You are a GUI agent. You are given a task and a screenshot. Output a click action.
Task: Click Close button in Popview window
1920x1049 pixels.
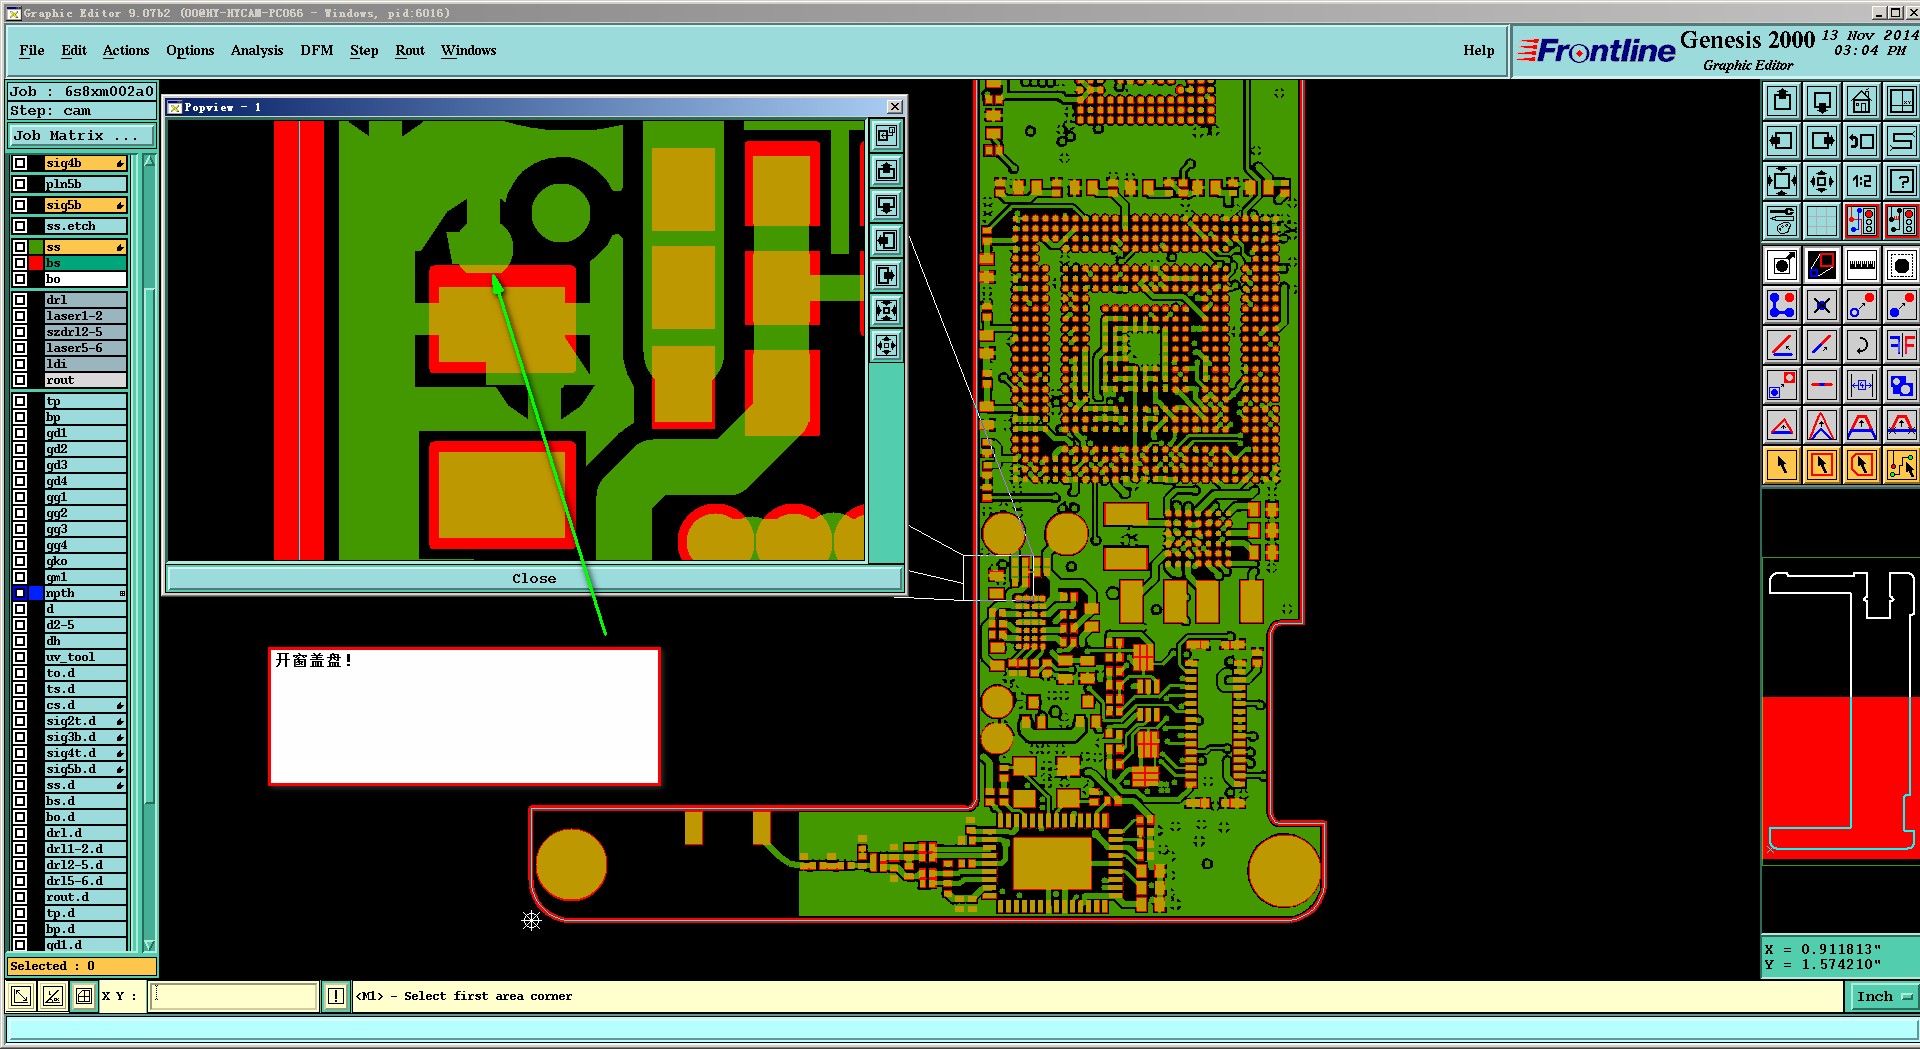tap(534, 578)
